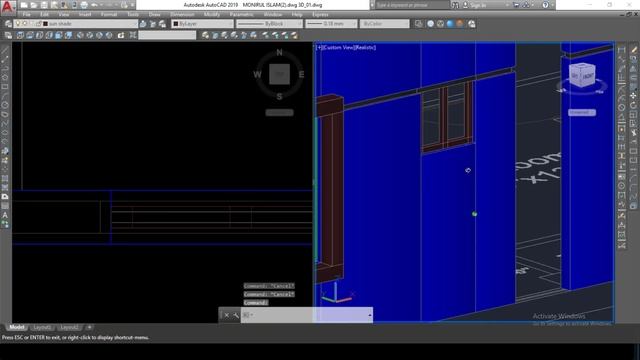Switch to the Layout2 tab
The image size is (640, 360).
click(x=69, y=327)
